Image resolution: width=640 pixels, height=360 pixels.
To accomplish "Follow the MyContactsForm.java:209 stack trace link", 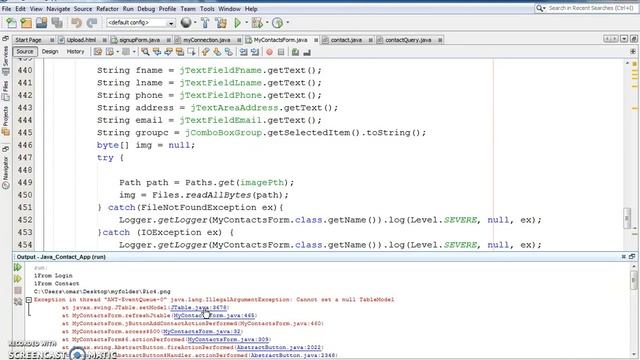I will 228,340.
